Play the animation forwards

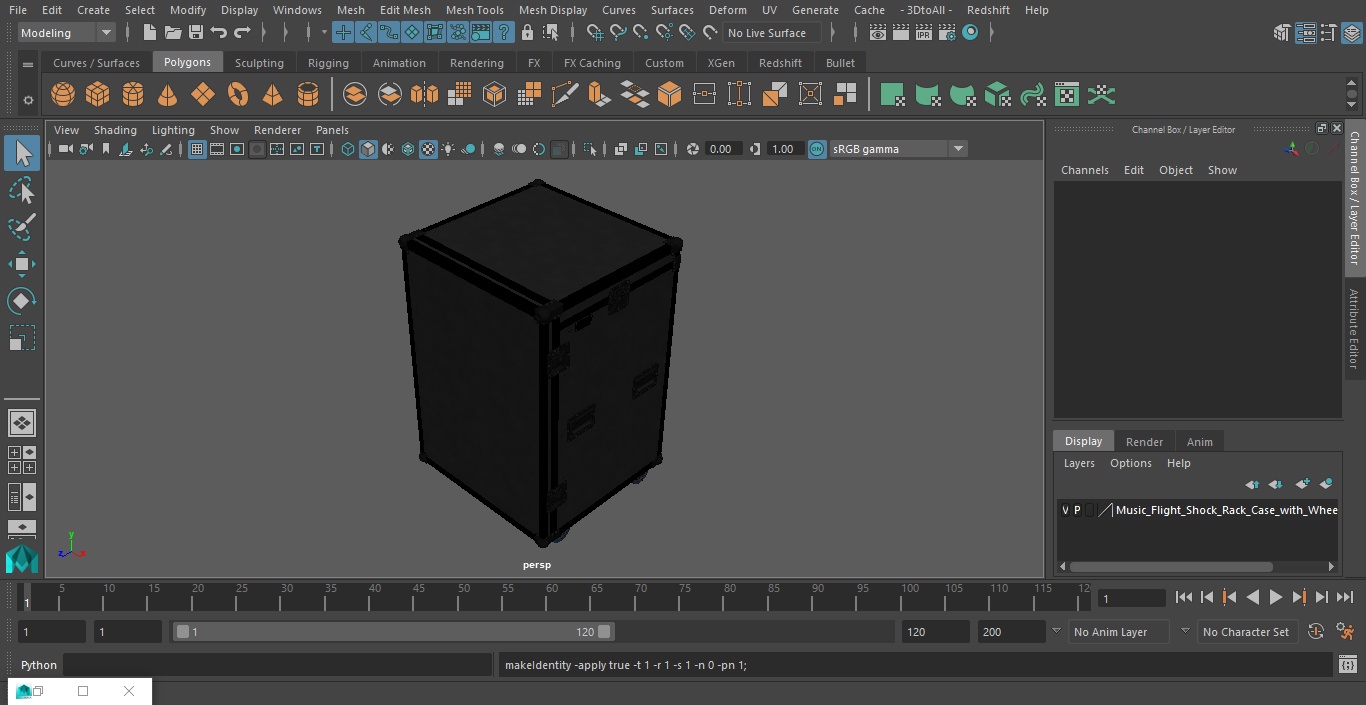coord(1276,597)
